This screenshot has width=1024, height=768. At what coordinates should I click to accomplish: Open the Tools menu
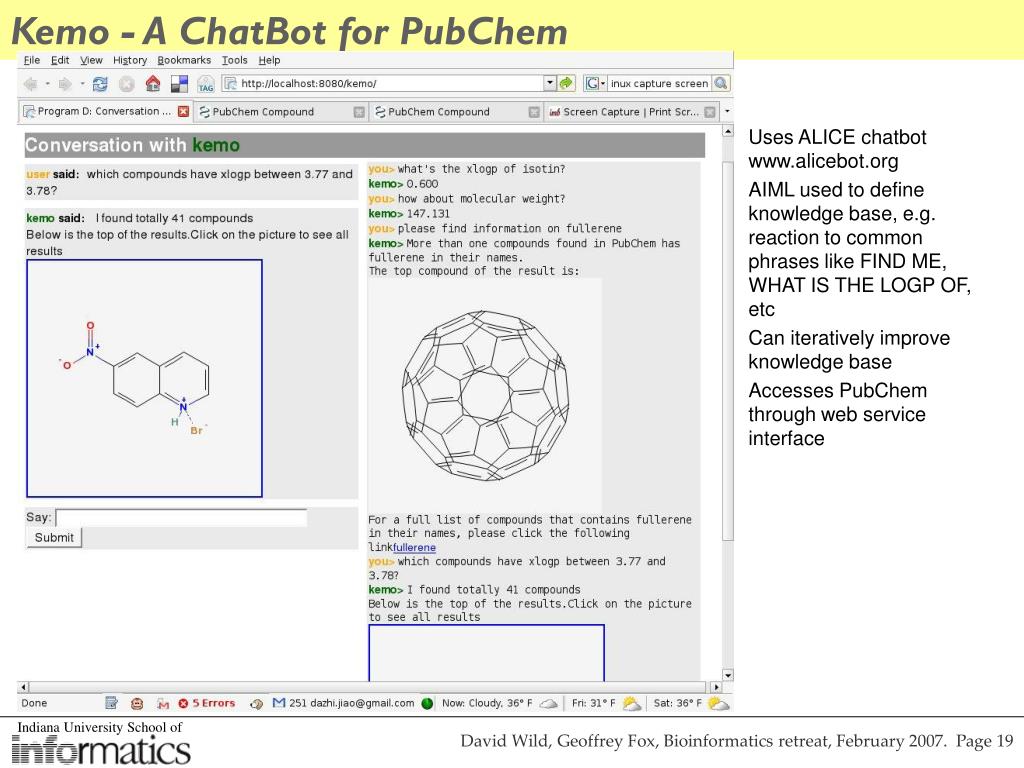pyautogui.click(x=234, y=60)
